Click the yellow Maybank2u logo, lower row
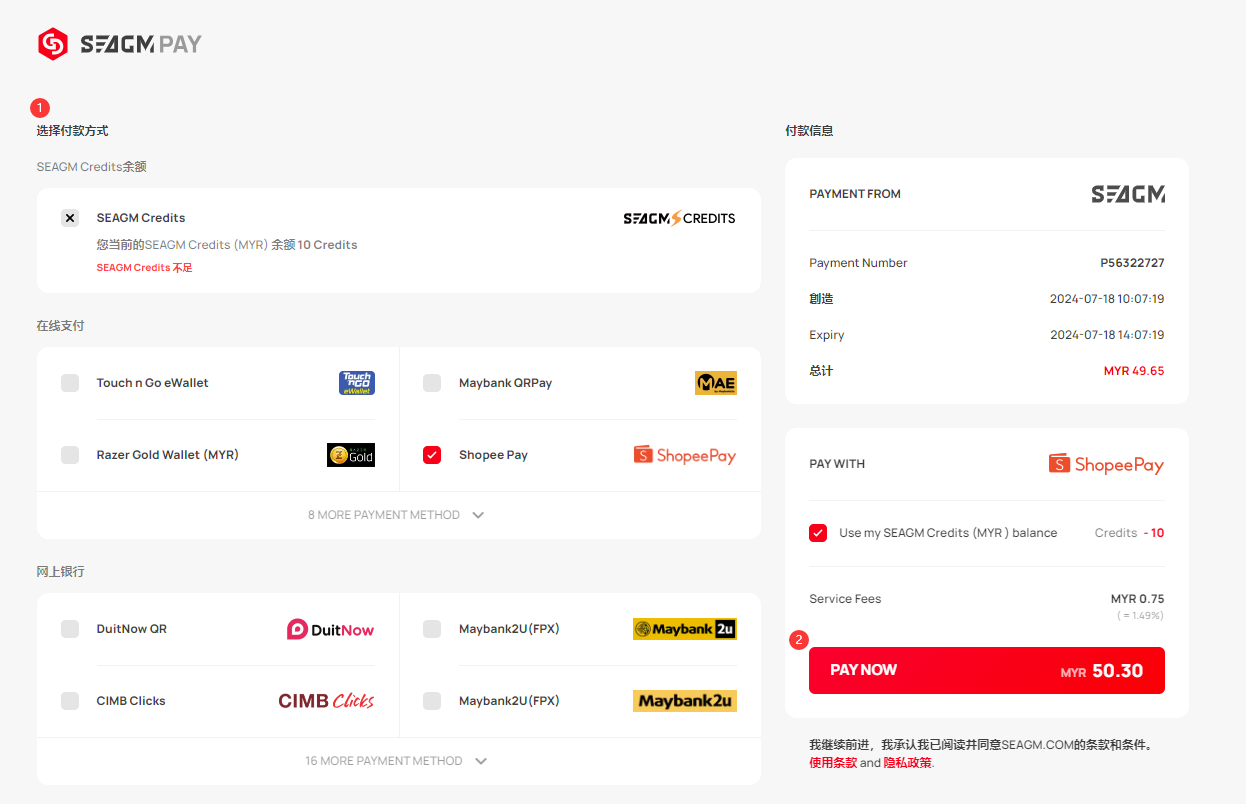 [x=685, y=701]
